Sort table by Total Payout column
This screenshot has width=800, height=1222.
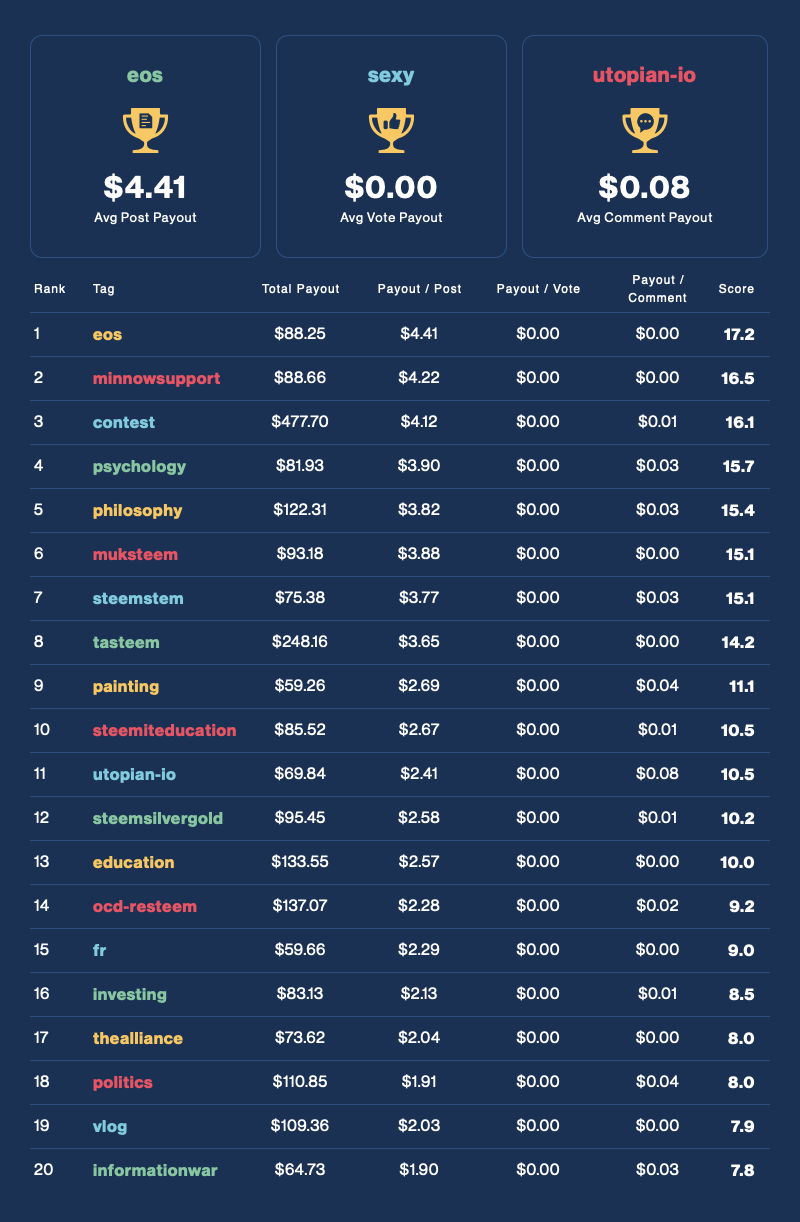(300, 289)
